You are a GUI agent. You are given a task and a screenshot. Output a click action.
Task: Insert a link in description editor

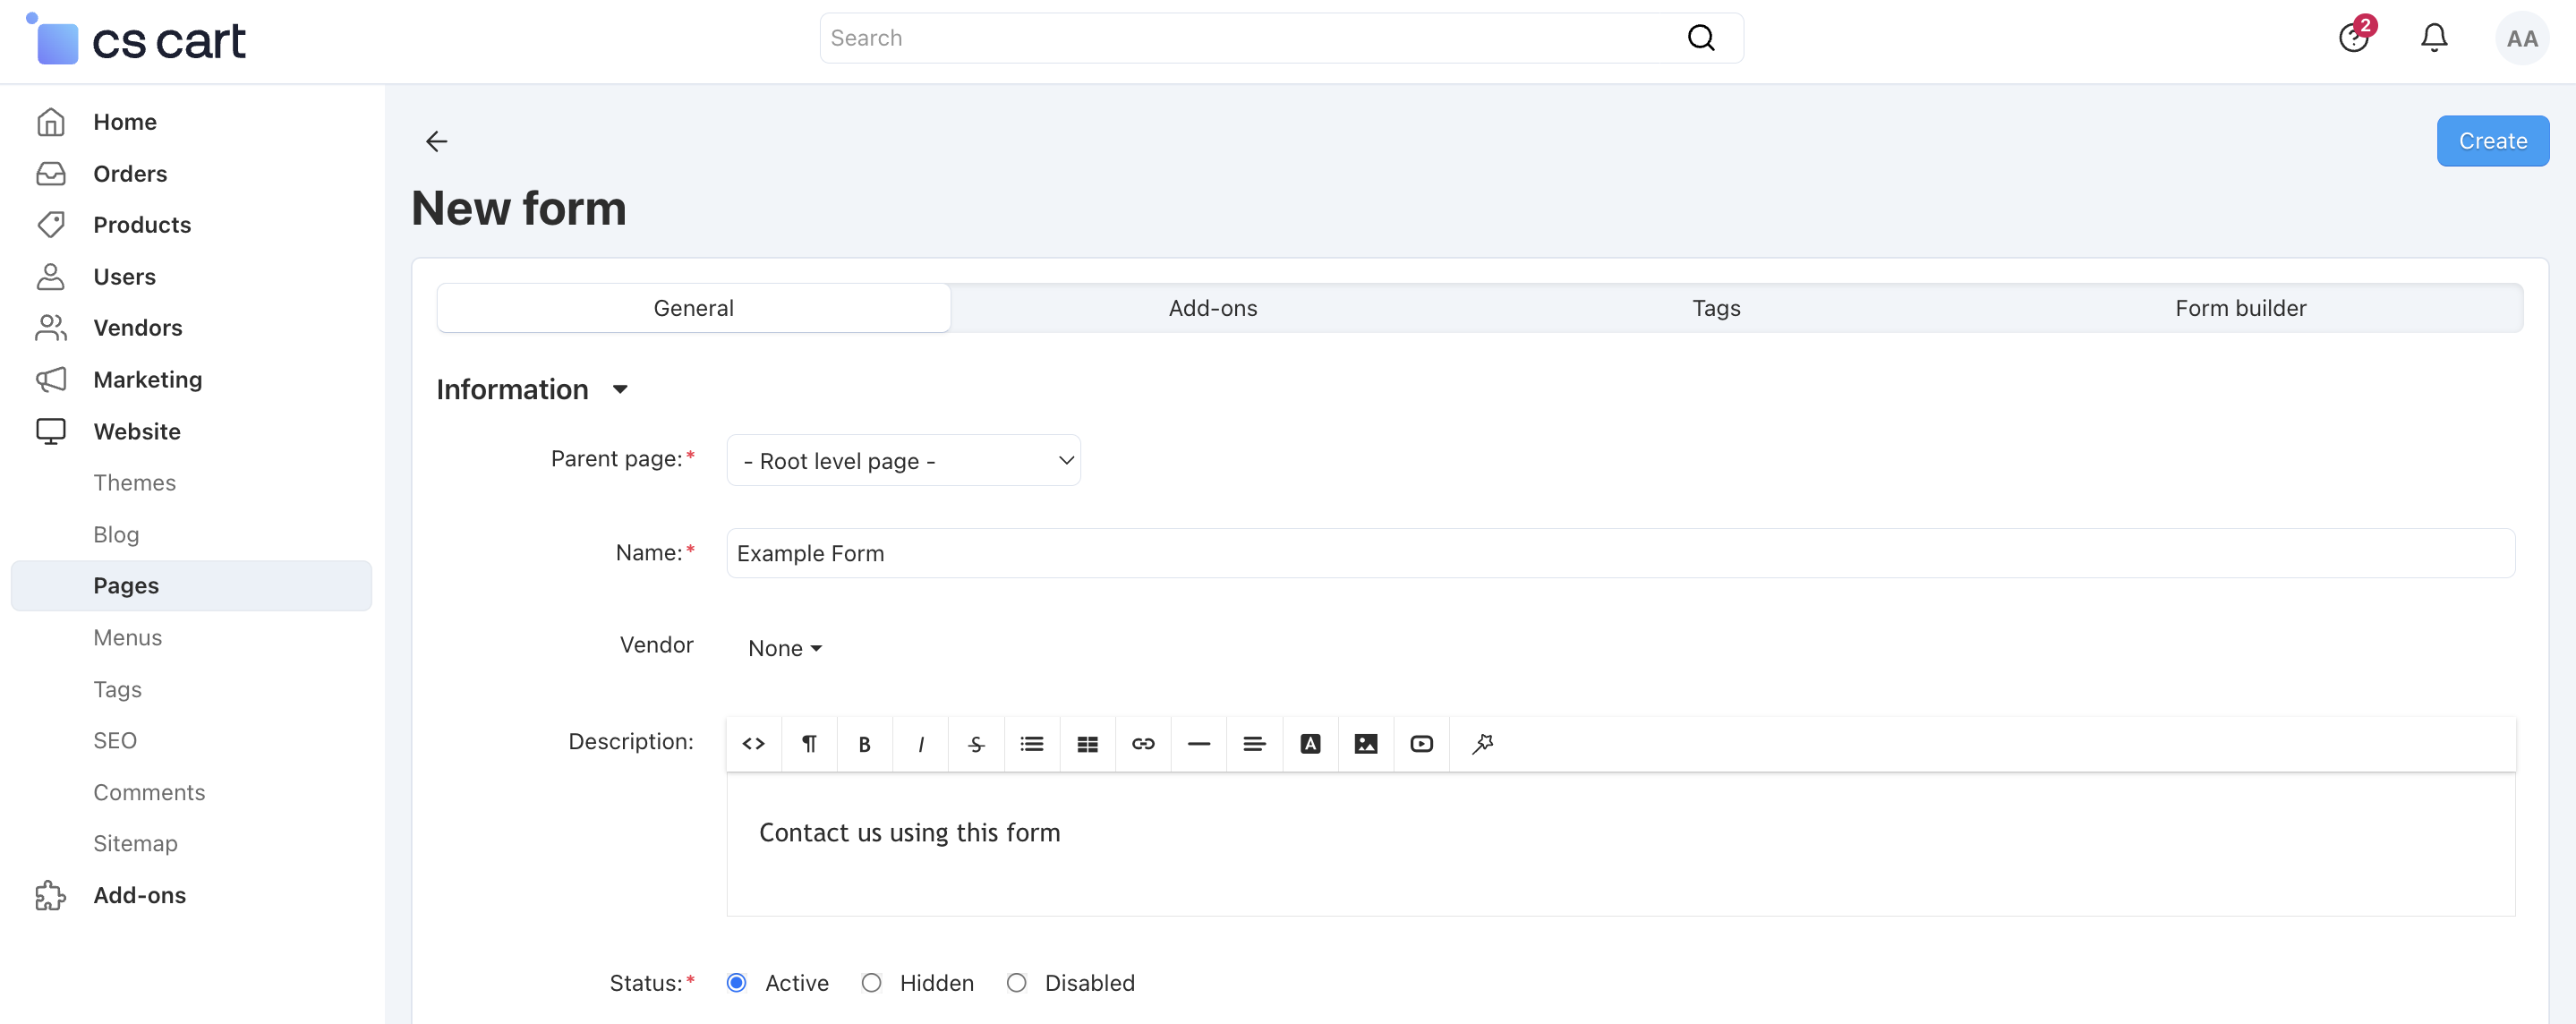(x=1143, y=744)
